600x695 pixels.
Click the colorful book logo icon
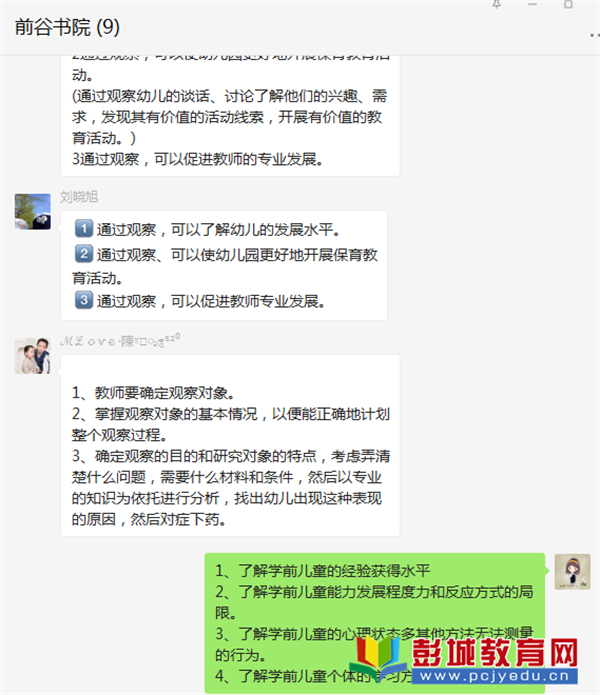click(x=379, y=659)
